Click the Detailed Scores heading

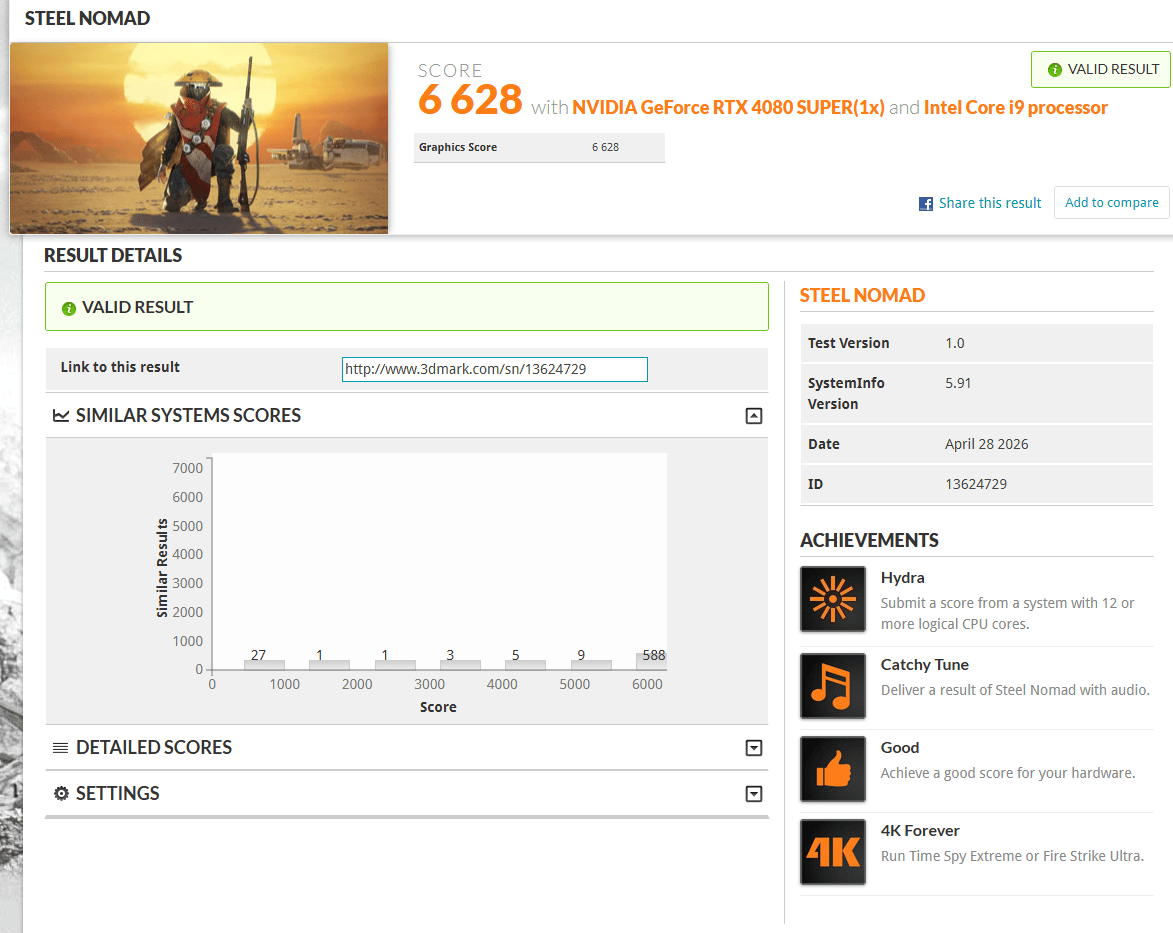[x=153, y=747]
